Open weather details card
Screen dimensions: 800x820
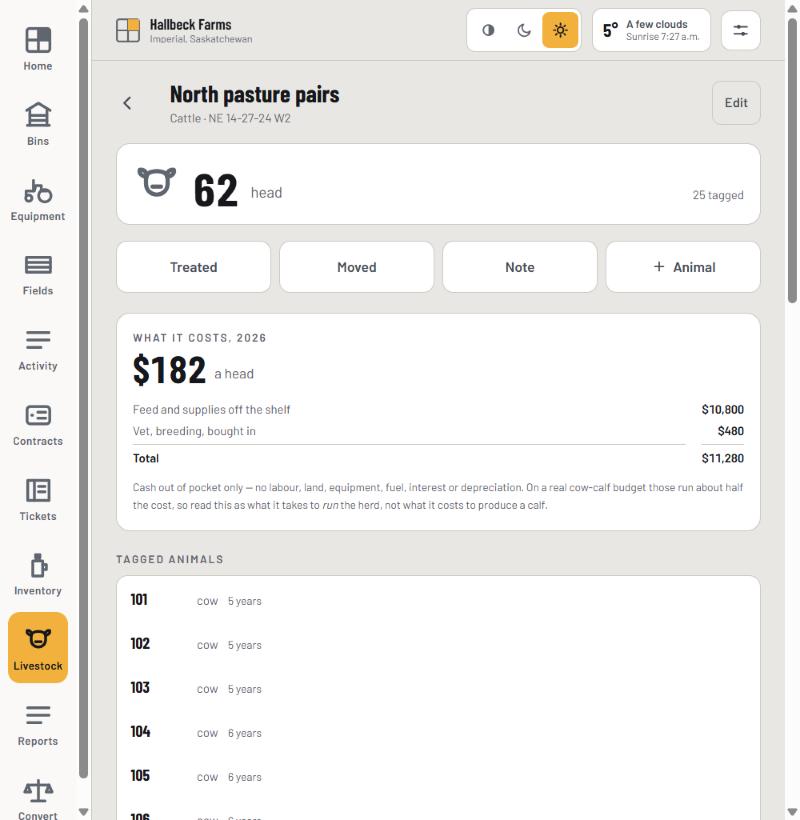(651, 30)
